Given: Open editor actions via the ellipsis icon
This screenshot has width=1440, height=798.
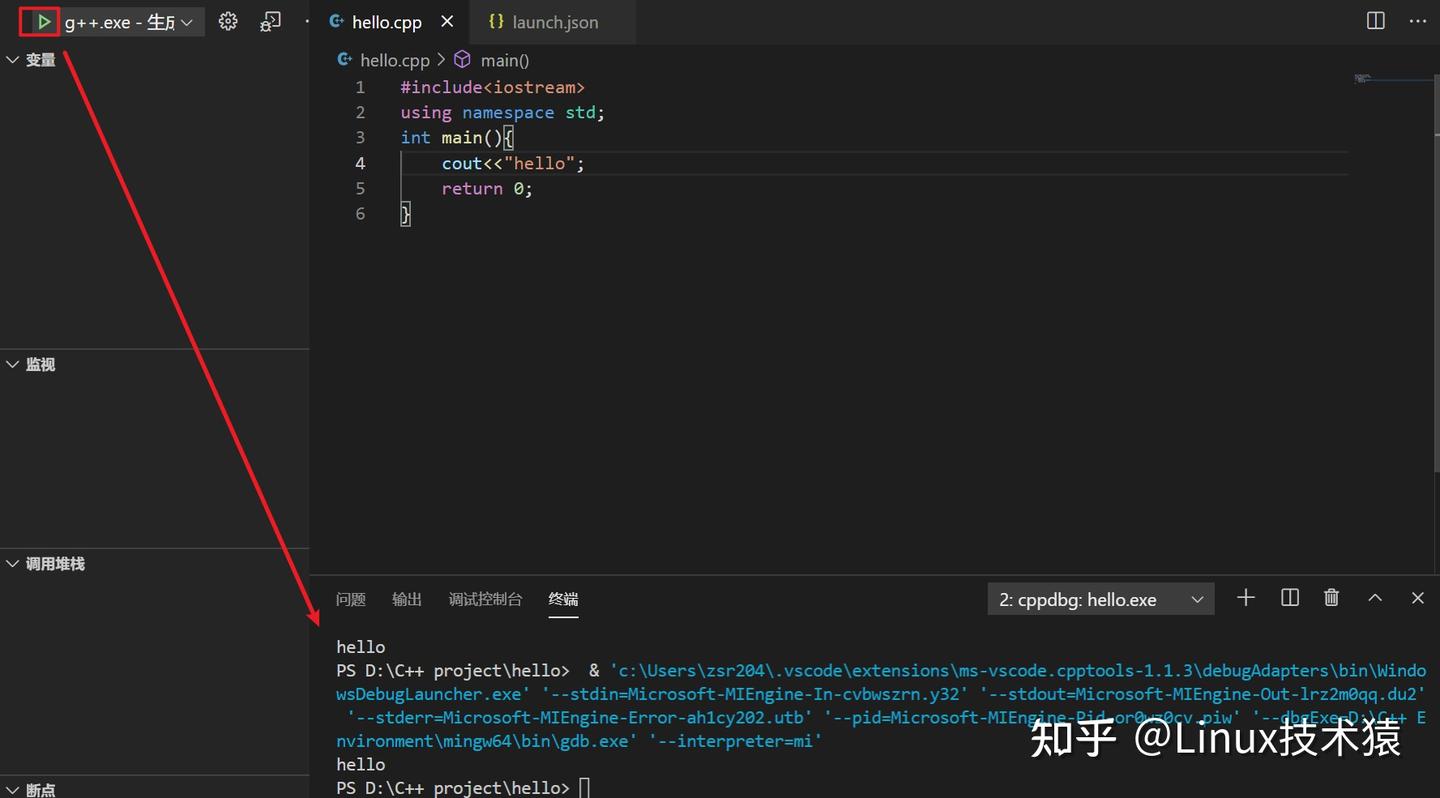Looking at the screenshot, I should 1417,20.
